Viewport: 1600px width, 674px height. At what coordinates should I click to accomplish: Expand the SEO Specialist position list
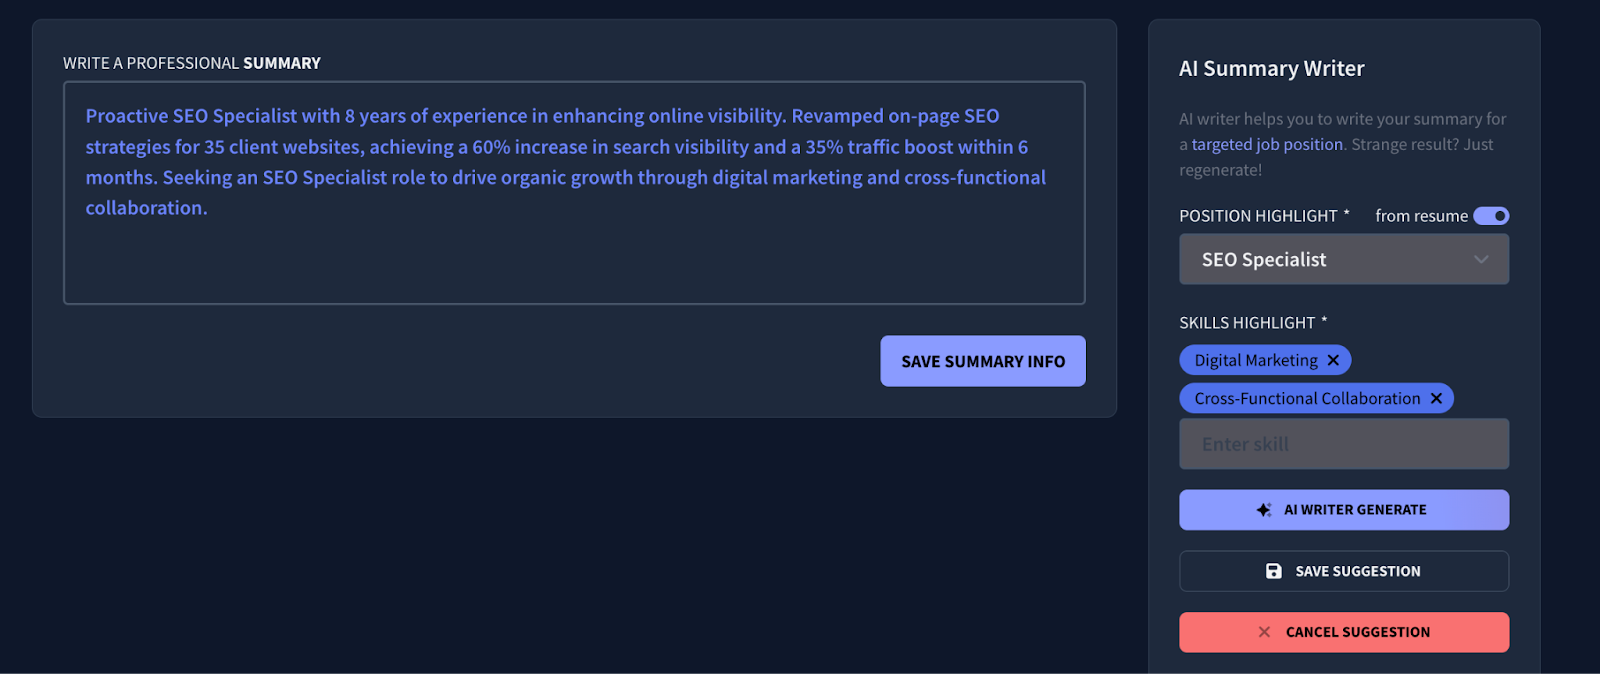tap(1343, 259)
